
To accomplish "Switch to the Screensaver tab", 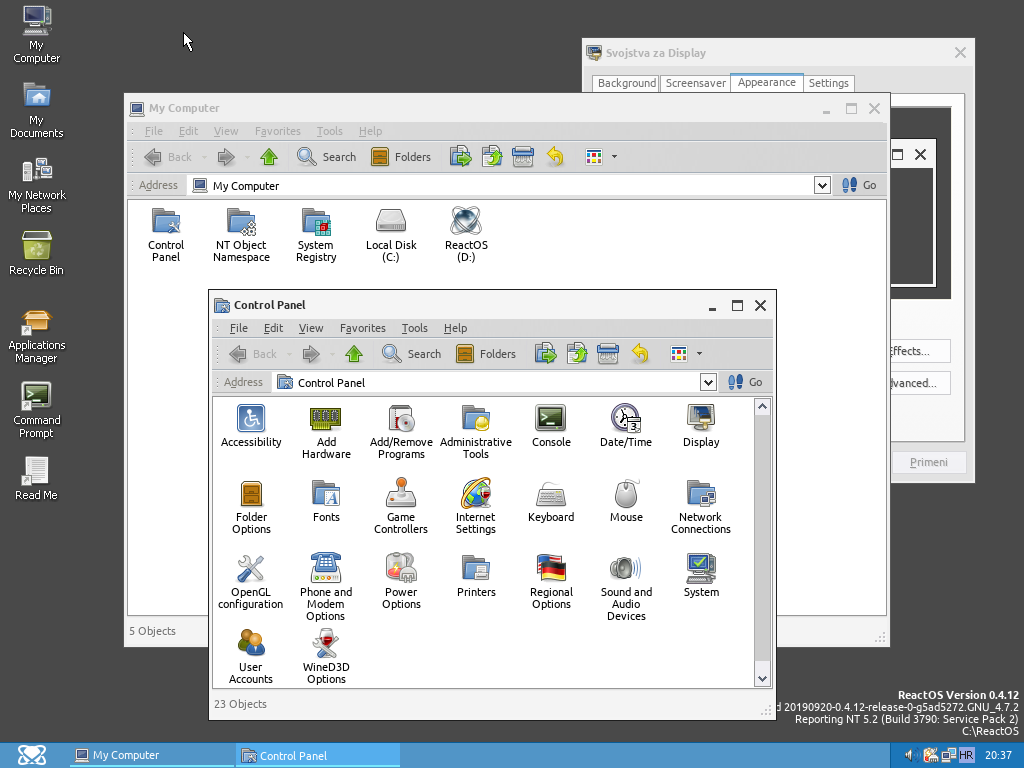I will pyautogui.click(x=696, y=84).
